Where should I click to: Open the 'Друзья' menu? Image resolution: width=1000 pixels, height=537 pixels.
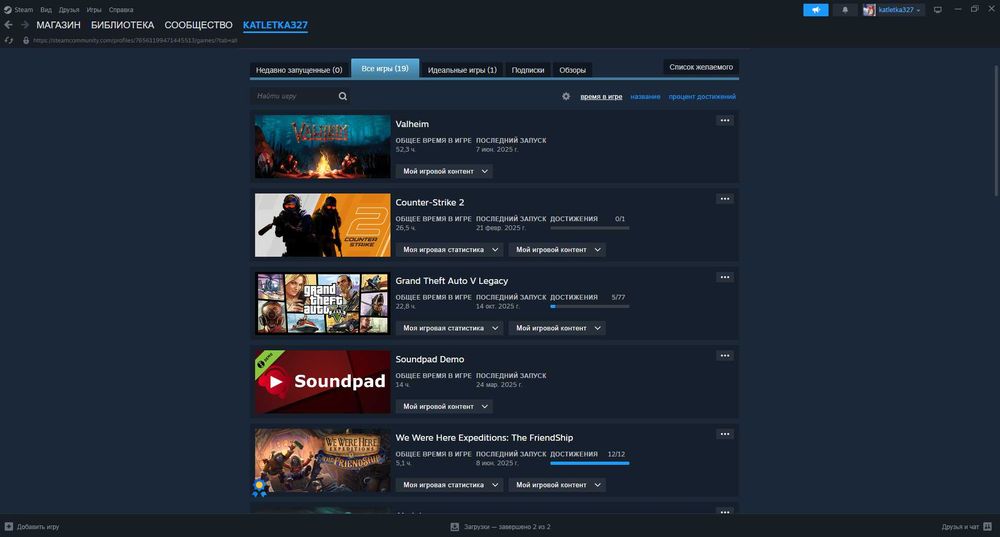[69, 10]
